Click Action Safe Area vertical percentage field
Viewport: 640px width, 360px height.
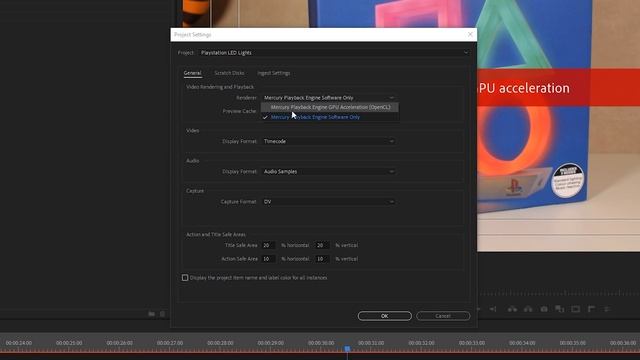click(322, 259)
